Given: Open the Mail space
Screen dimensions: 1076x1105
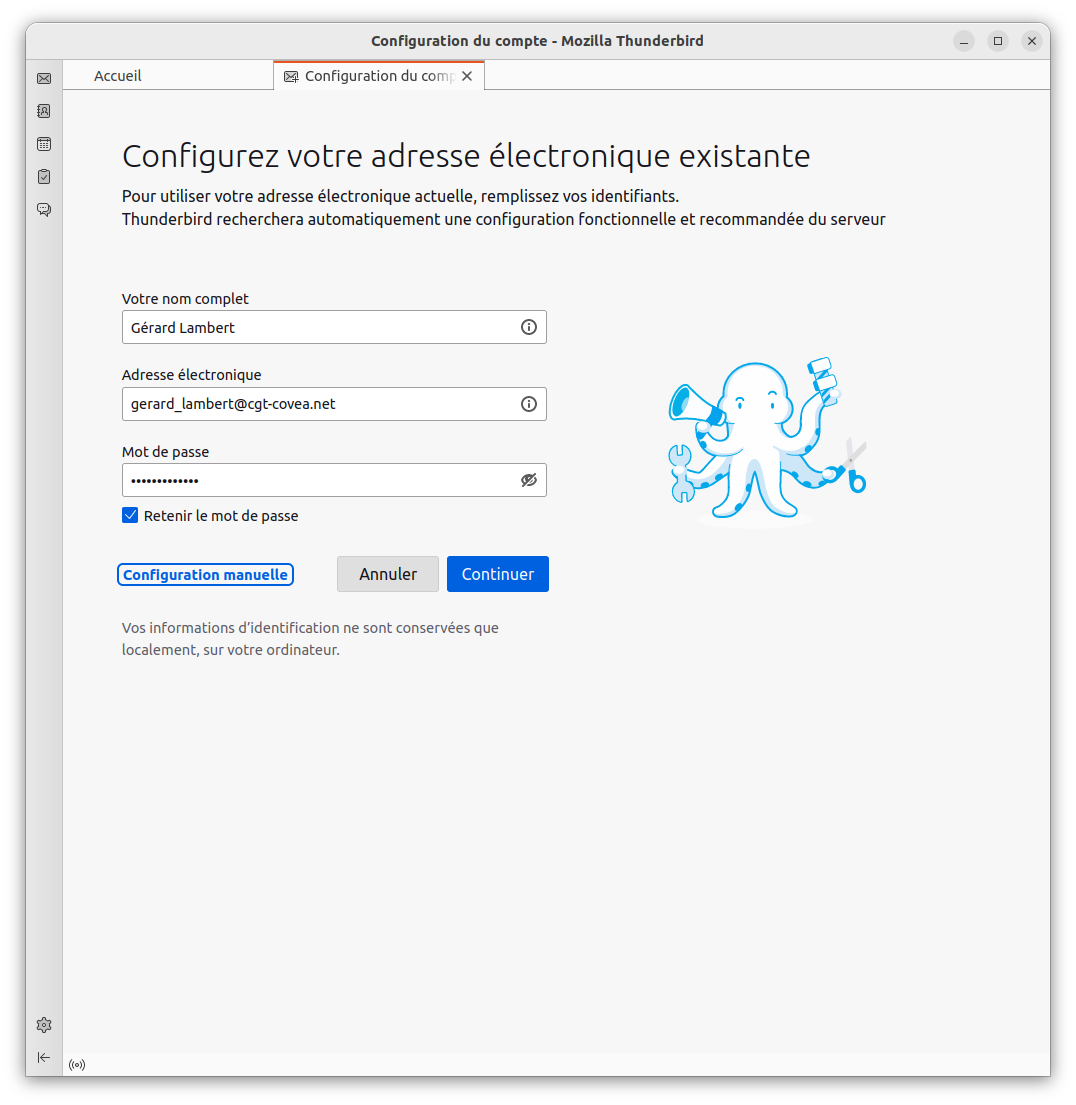Looking at the screenshot, I should (44, 78).
